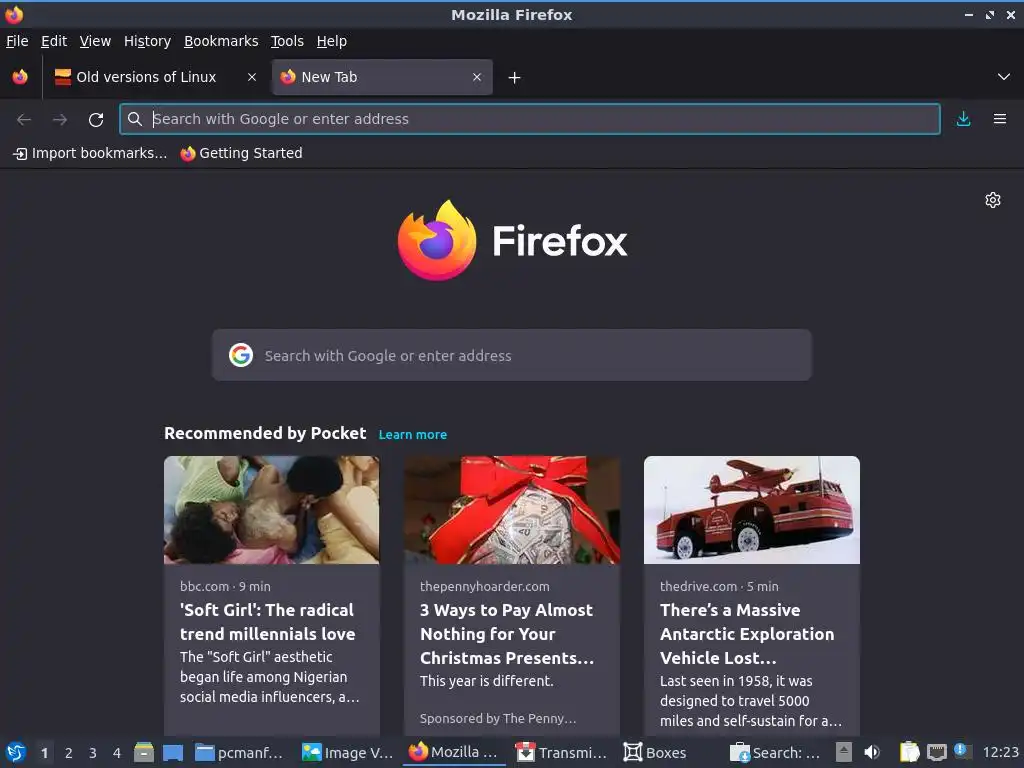Open Massive Antarctic Exploration Vehicle headline
1024x768 pixels.
pyautogui.click(x=747, y=634)
